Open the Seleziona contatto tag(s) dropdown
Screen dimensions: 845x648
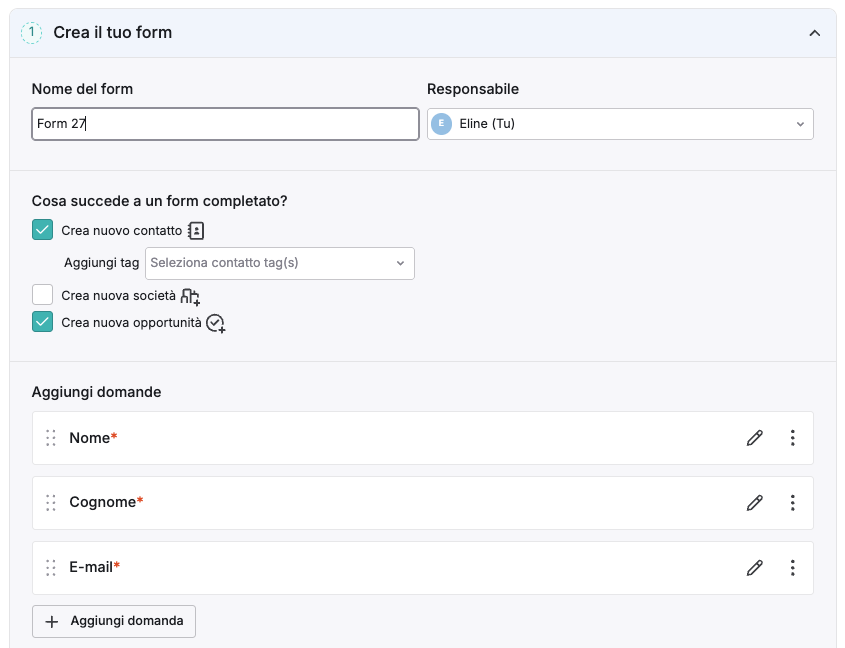click(x=280, y=263)
